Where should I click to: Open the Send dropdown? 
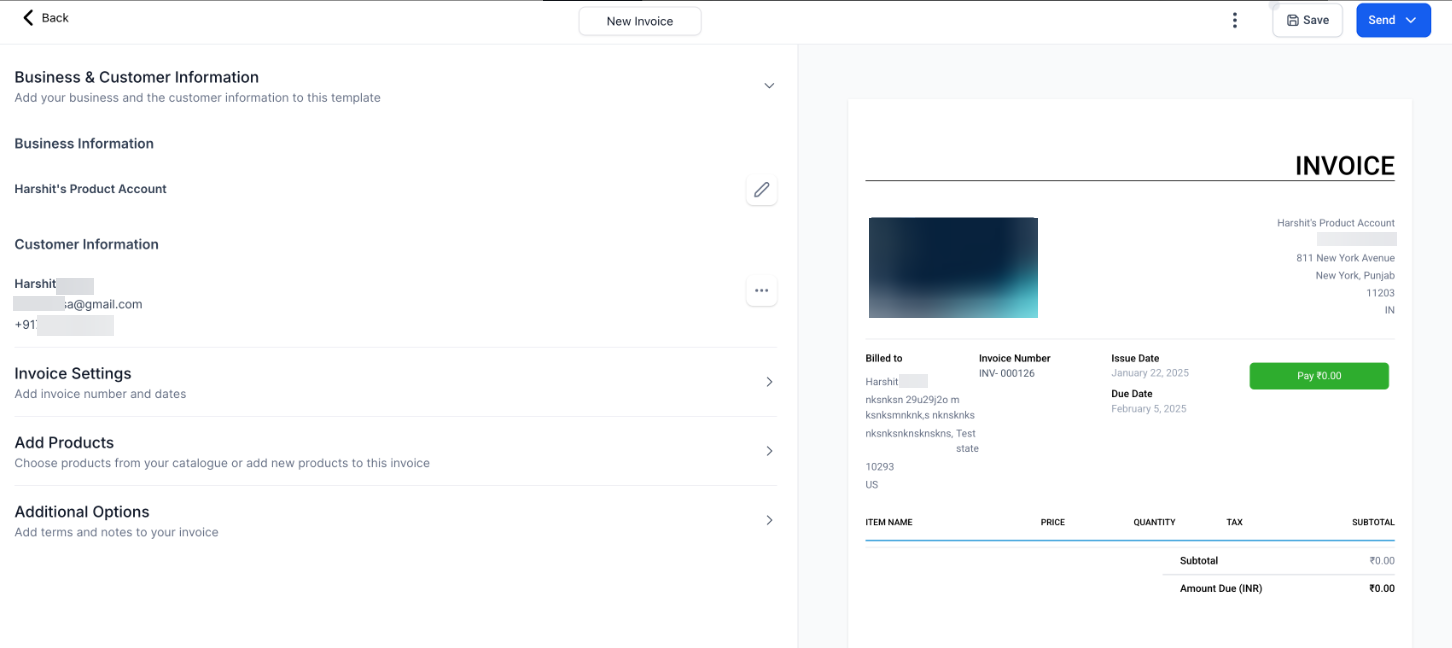[x=1393, y=20]
